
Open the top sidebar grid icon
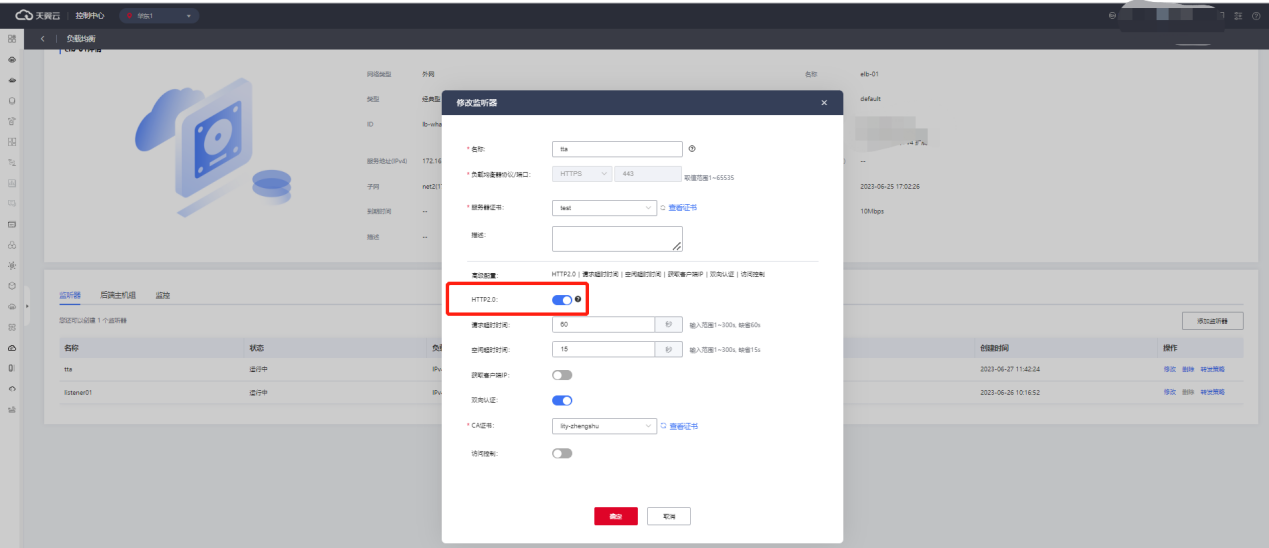tap(11, 38)
